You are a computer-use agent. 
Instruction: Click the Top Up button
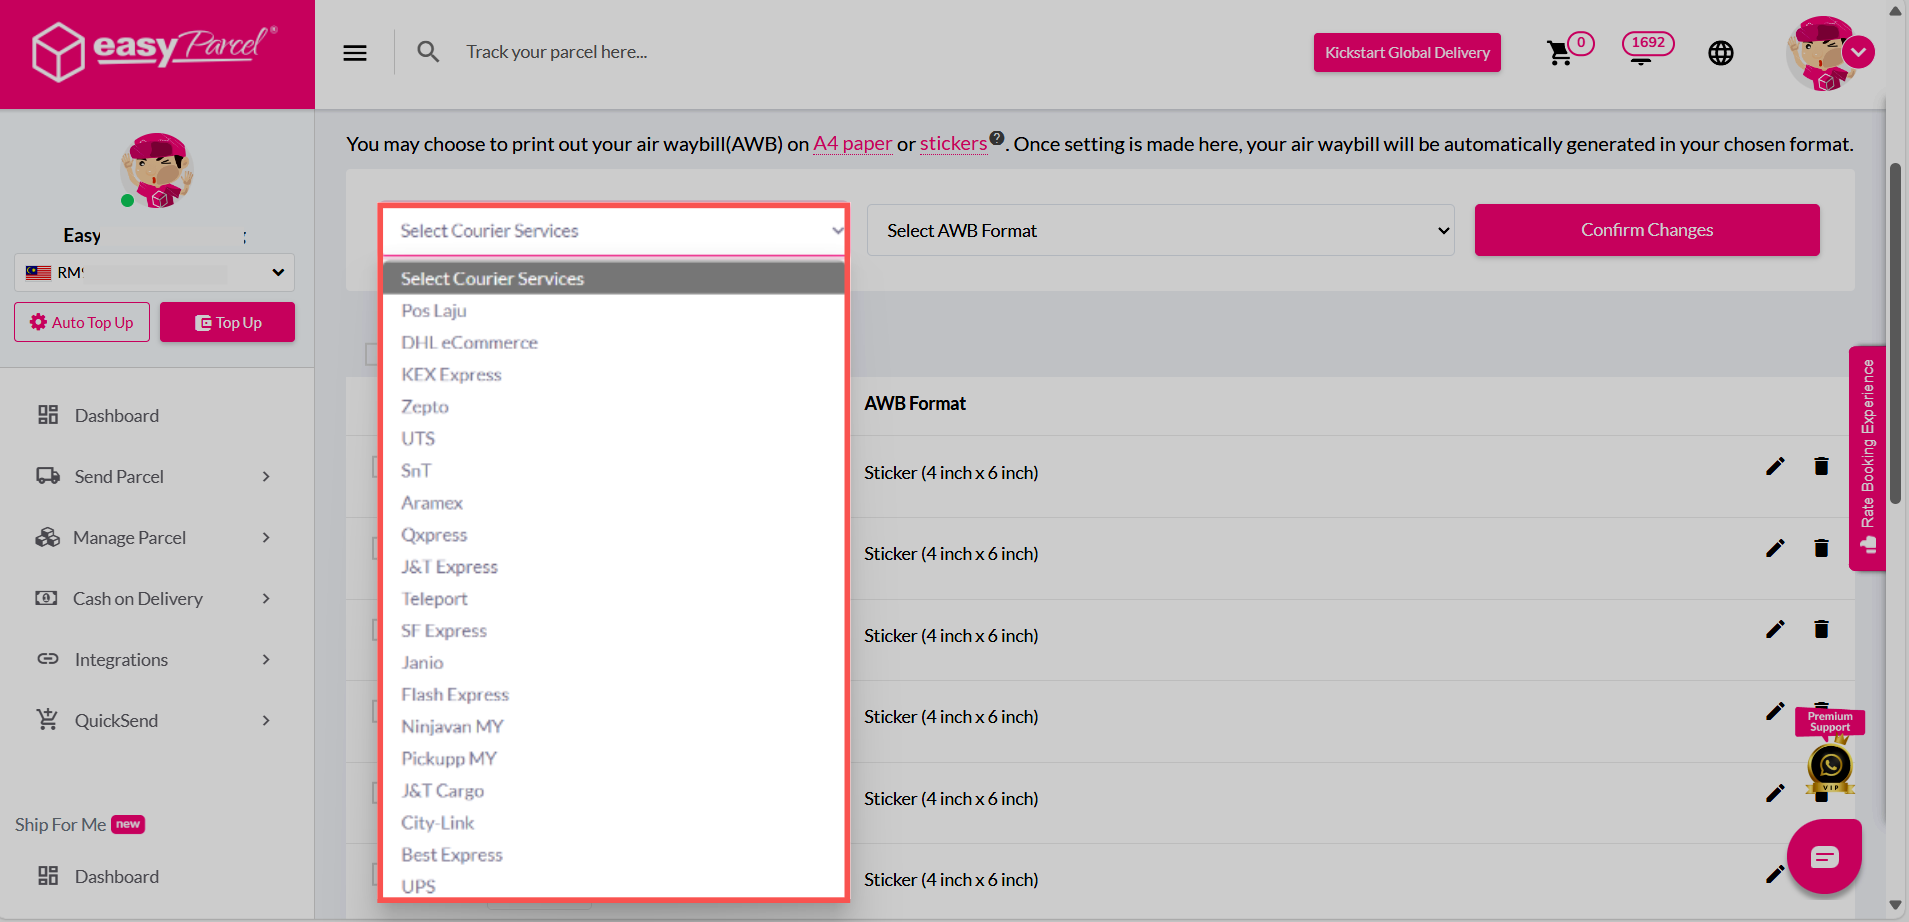coord(227,322)
